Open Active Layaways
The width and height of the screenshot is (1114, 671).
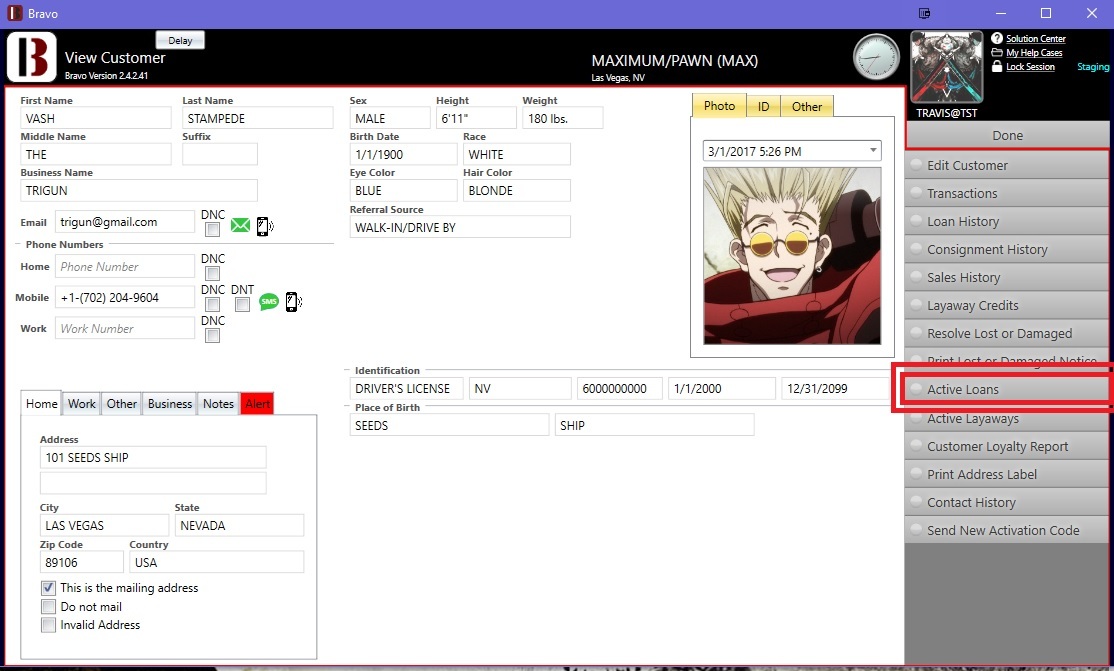pyautogui.click(x=1007, y=419)
